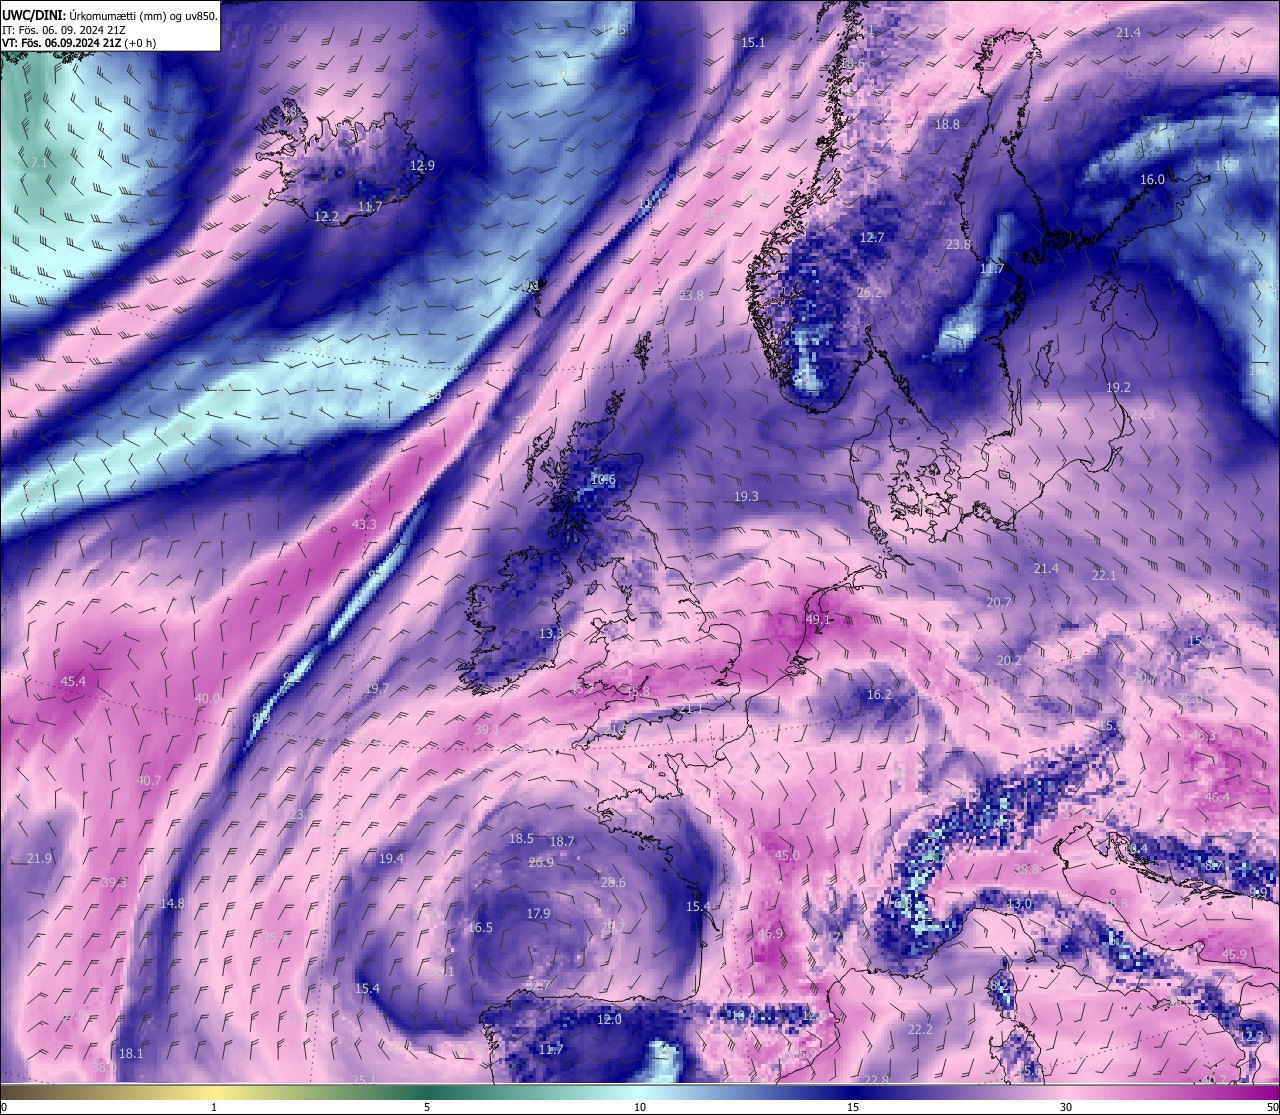Click the 10 tick on color scale
1280x1115 pixels.
coord(640,1107)
